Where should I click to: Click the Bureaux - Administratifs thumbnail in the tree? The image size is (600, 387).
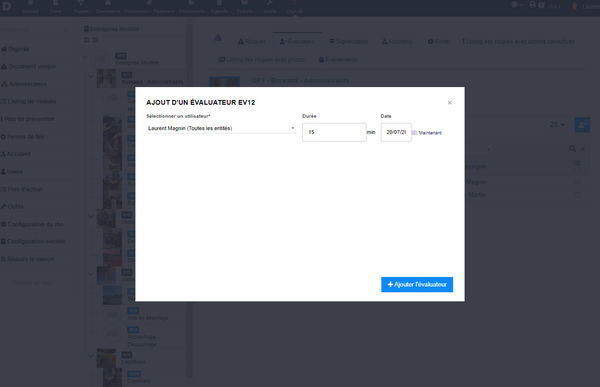click(x=106, y=78)
